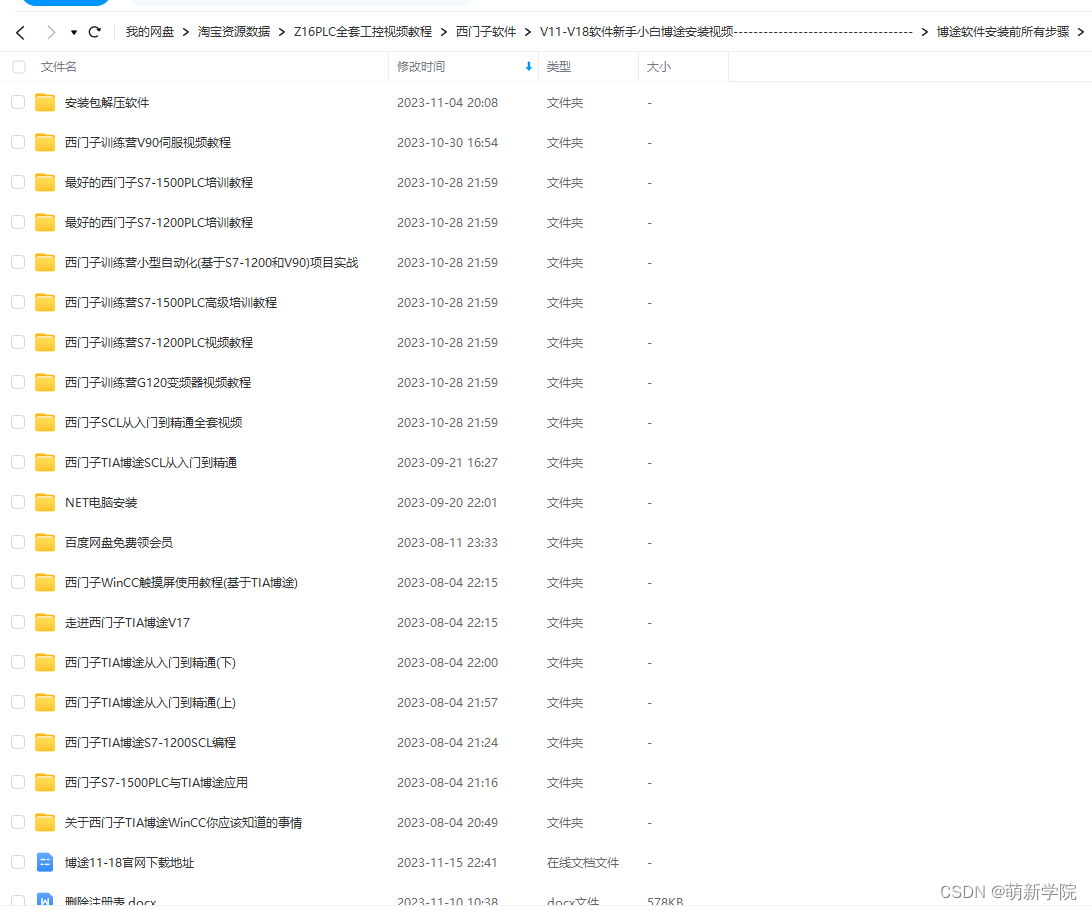The image size is (1092, 910).
Task: Click online document icon of 博途11-18官网下载地址
Action: pyautogui.click(x=45, y=863)
